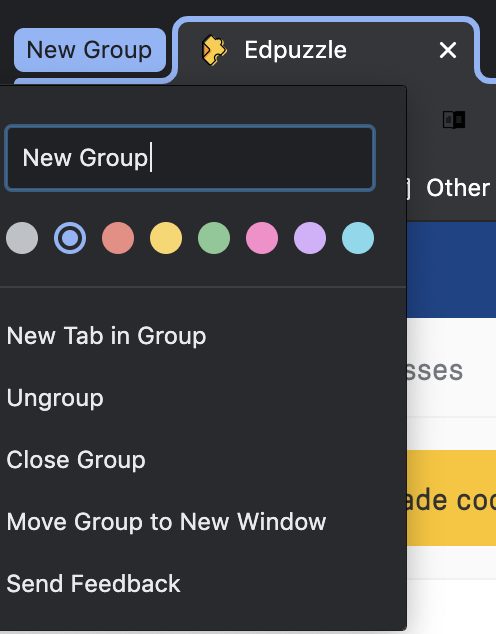Screen dimensions: 496x634
Task: Click the Edpuzzle favicon on the tab
Action: pos(214,50)
